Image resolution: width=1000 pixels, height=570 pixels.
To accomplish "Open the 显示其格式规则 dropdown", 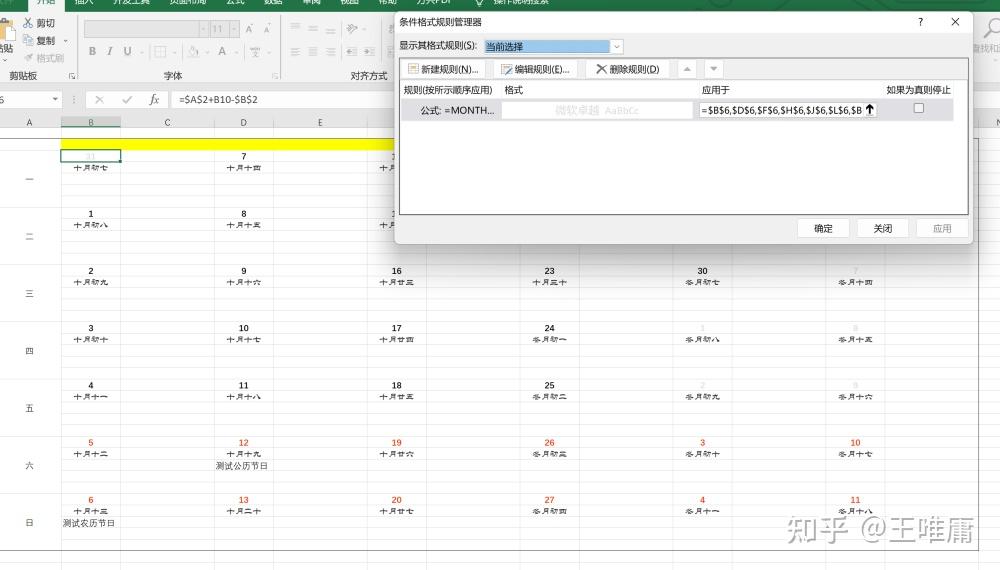I will [617, 47].
